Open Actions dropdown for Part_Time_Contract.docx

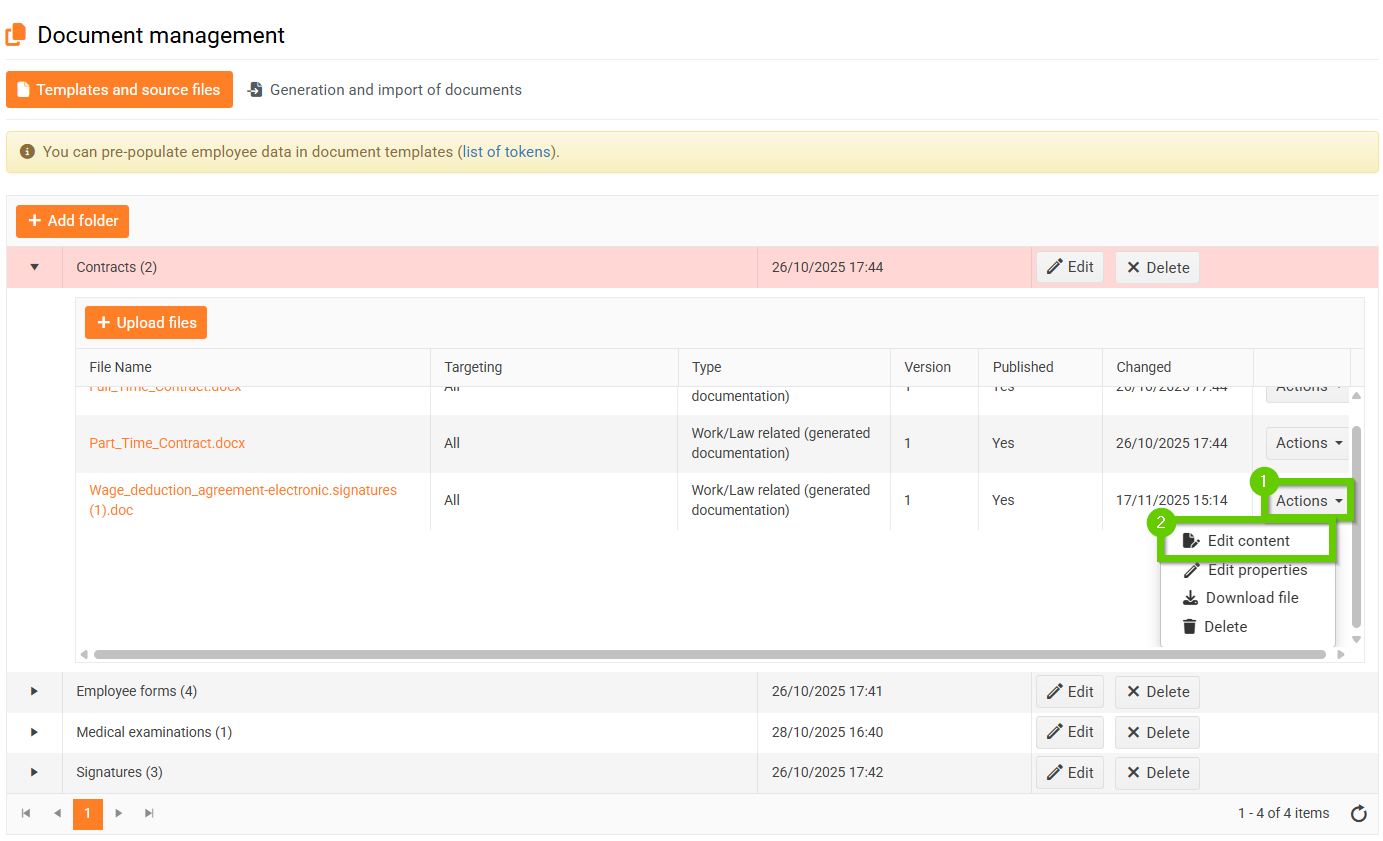tap(1307, 443)
